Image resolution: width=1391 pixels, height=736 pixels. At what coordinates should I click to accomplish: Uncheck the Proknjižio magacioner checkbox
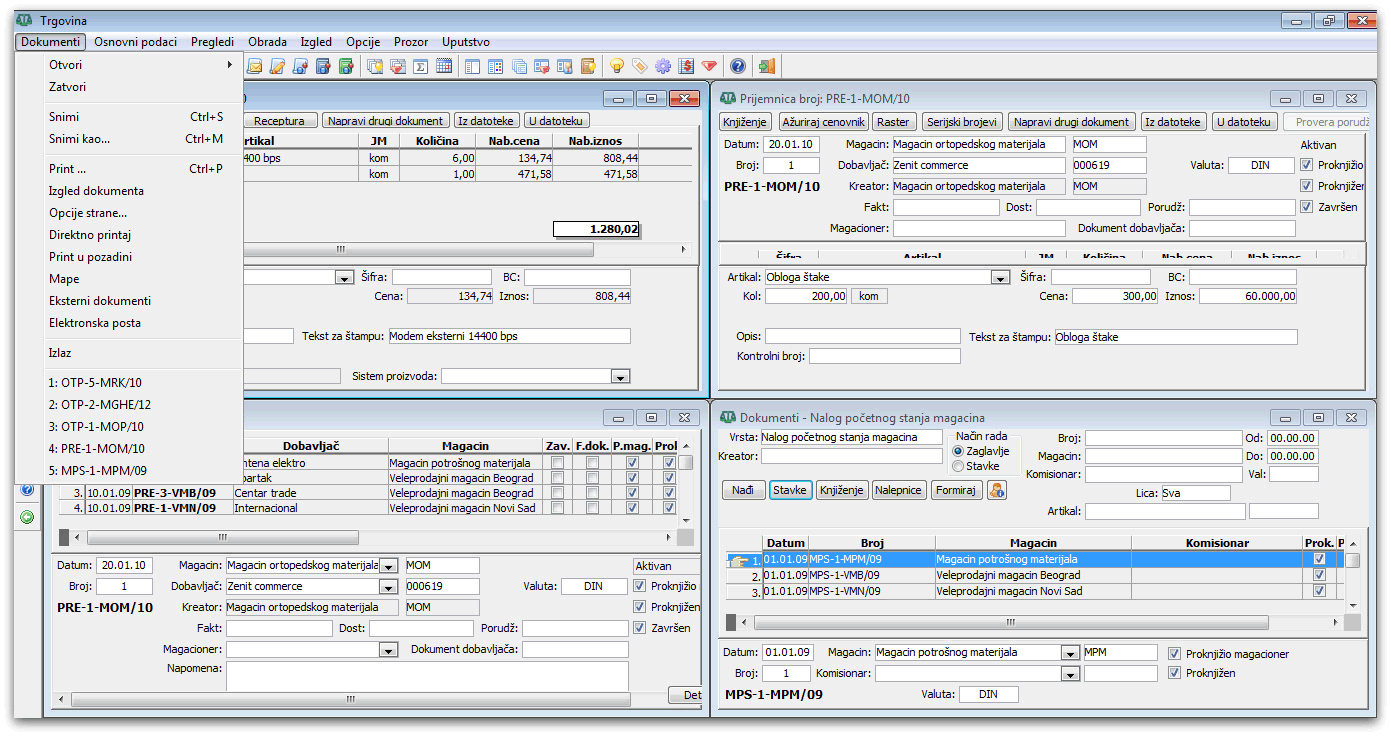1175,654
